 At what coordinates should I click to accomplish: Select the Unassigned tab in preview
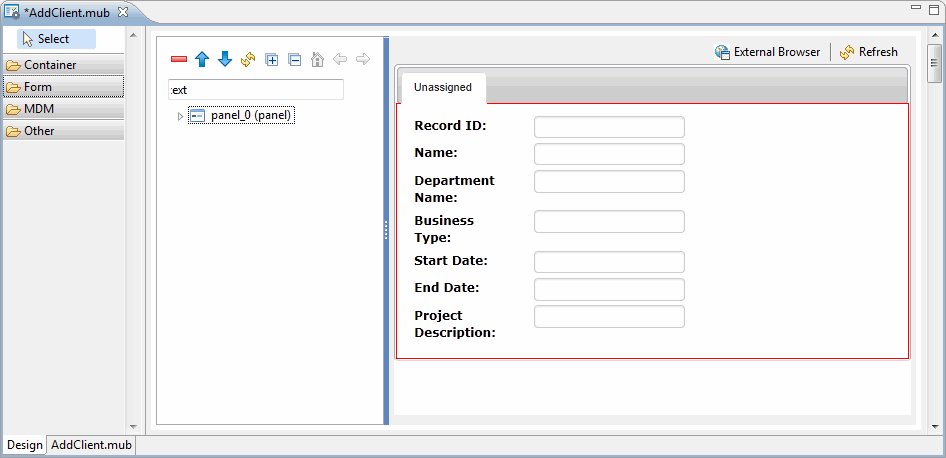pyautogui.click(x=443, y=87)
